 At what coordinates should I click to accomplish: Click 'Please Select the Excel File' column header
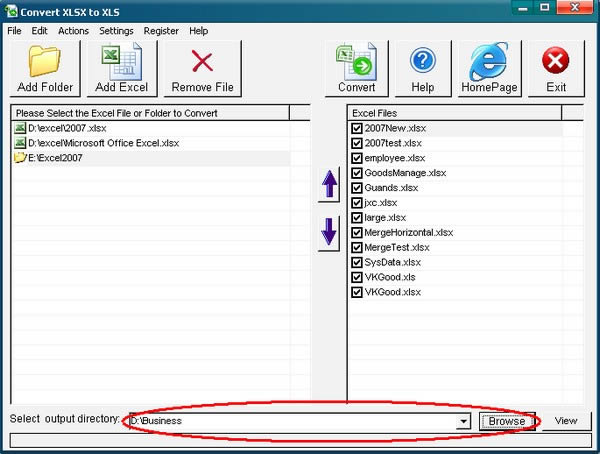point(151,113)
